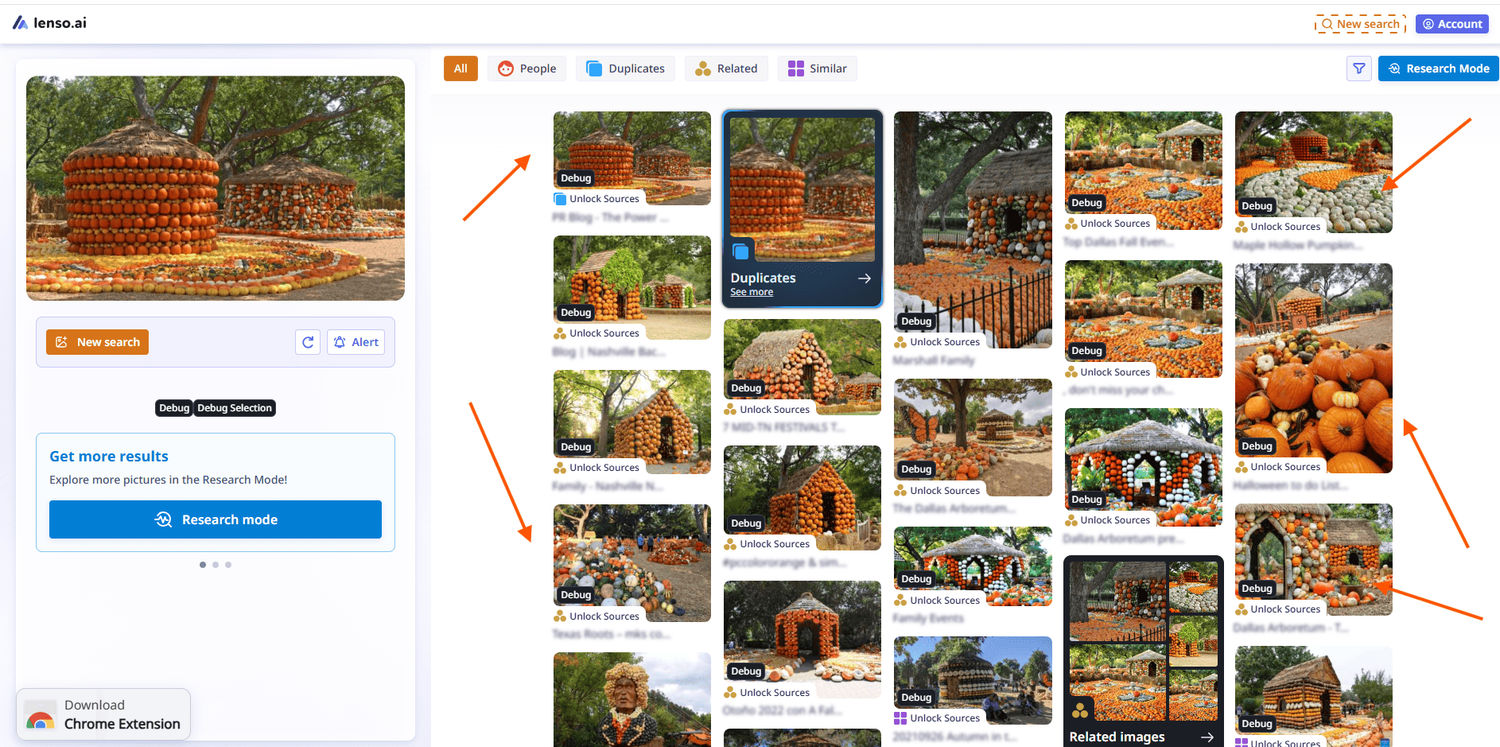Click the Download Chrome Extension banner
The width and height of the screenshot is (1500, 747).
tap(103, 714)
